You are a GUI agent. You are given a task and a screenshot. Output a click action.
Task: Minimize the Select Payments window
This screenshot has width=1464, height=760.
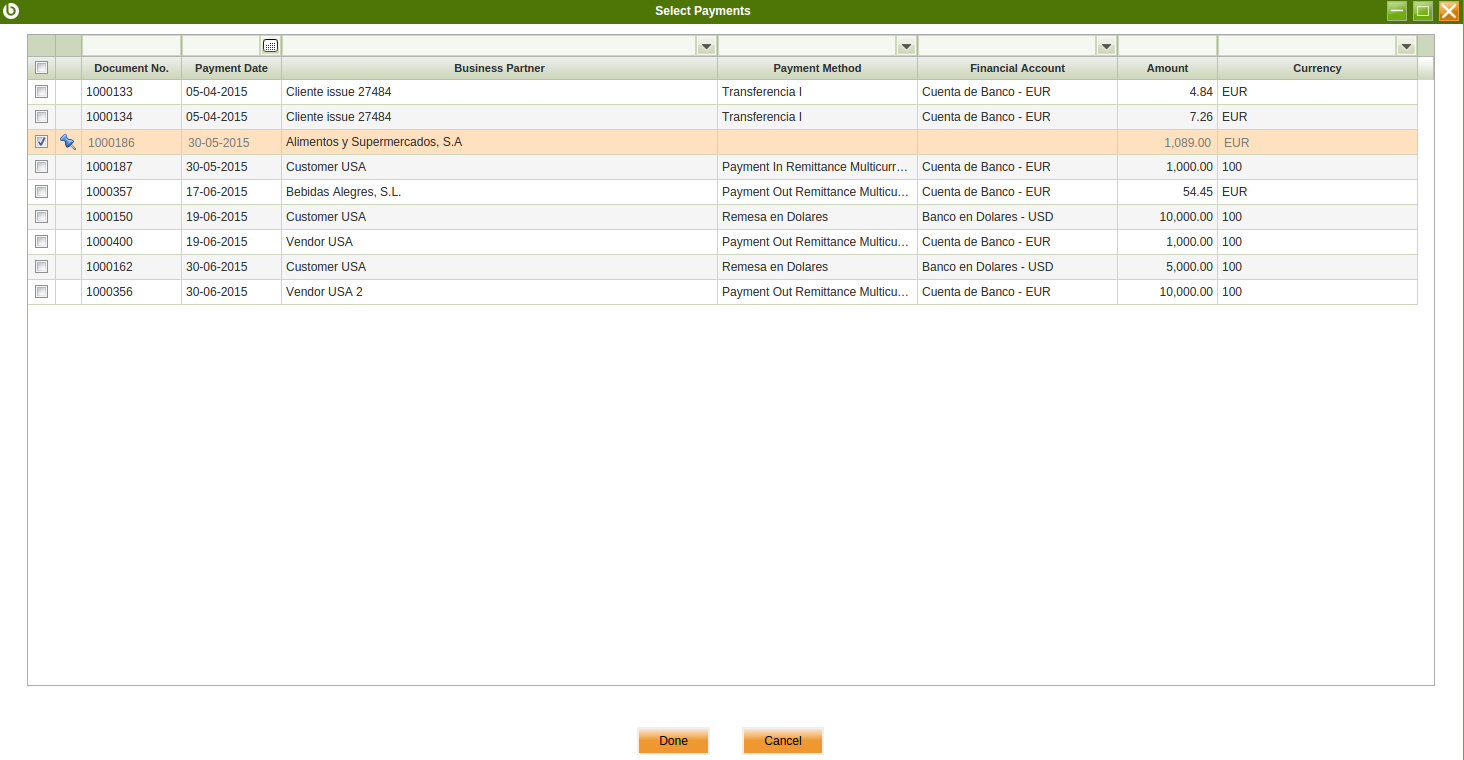[x=1396, y=11]
